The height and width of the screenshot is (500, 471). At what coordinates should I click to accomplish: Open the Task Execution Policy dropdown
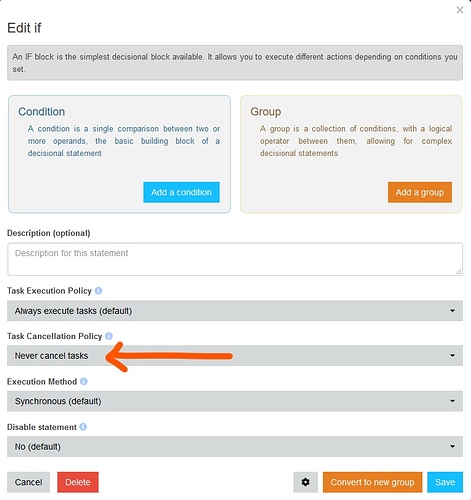coord(235,311)
